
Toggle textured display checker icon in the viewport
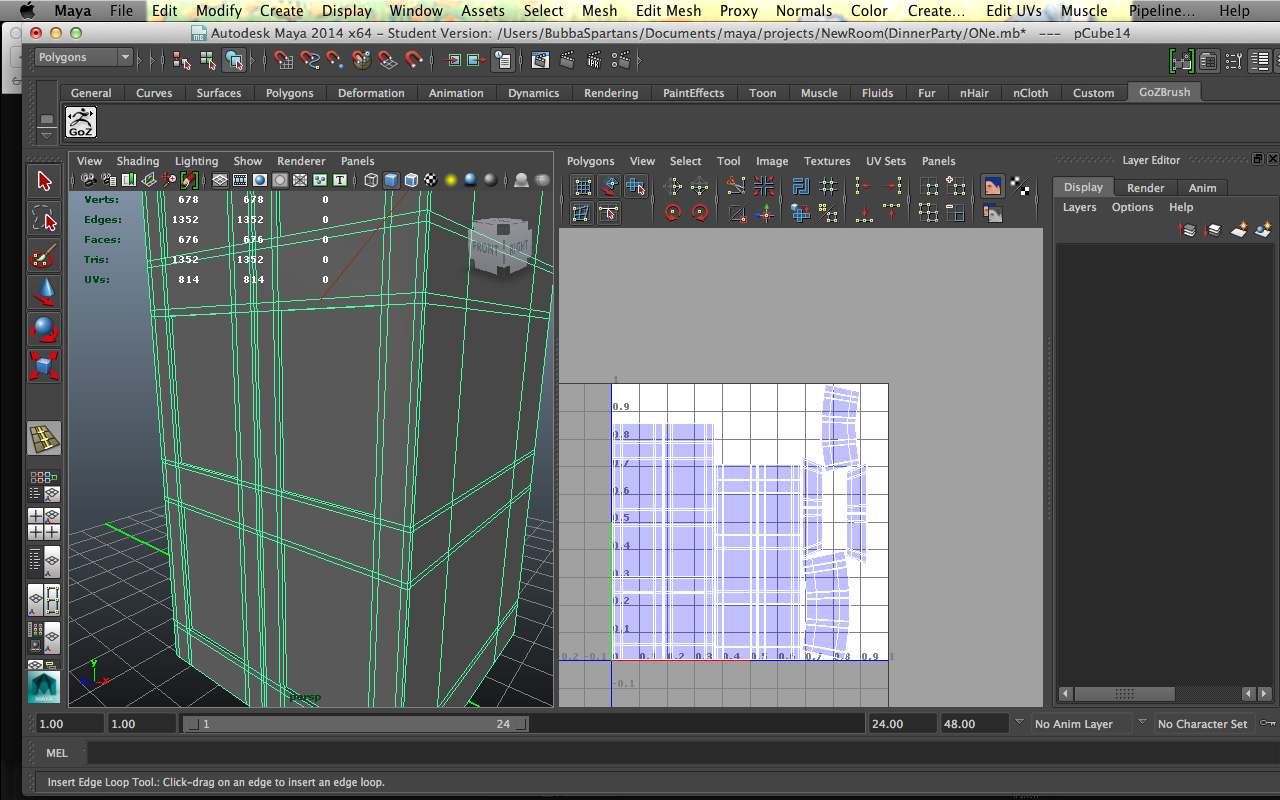[x=431, y=180]
